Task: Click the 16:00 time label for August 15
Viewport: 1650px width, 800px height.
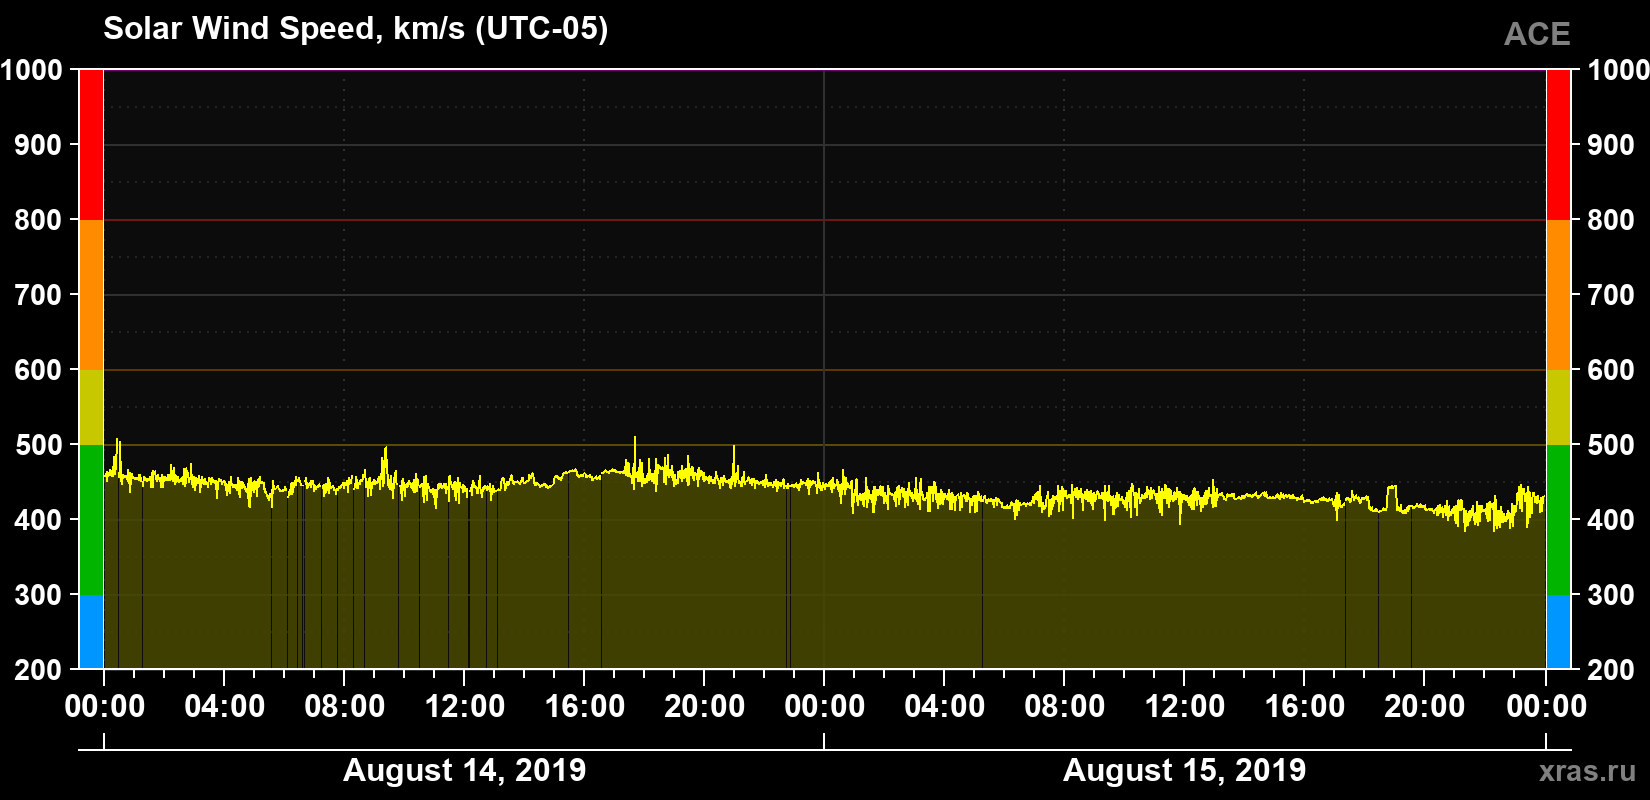Action: click(x=1304, y=707)
